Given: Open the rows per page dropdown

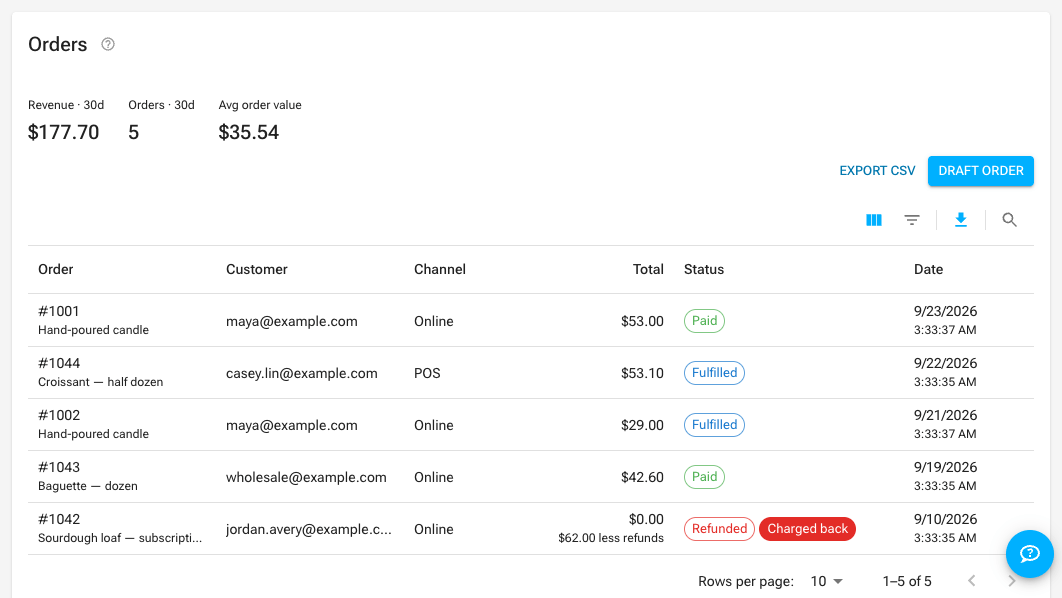Looking at the screenshot, I should pyautogui.click(x=826, y=581).
